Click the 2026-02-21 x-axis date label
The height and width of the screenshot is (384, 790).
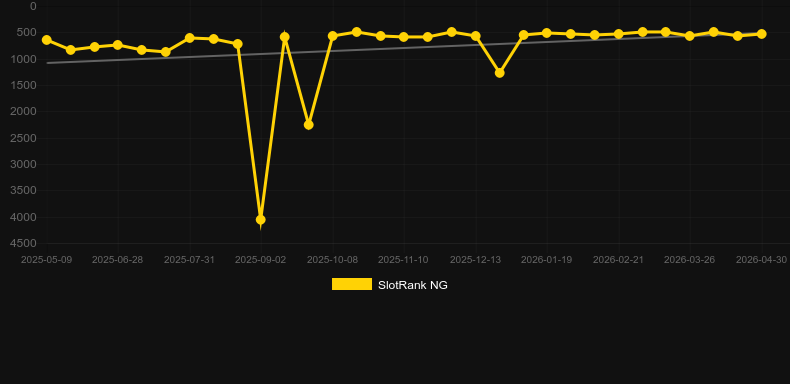[x=618, y=260]
